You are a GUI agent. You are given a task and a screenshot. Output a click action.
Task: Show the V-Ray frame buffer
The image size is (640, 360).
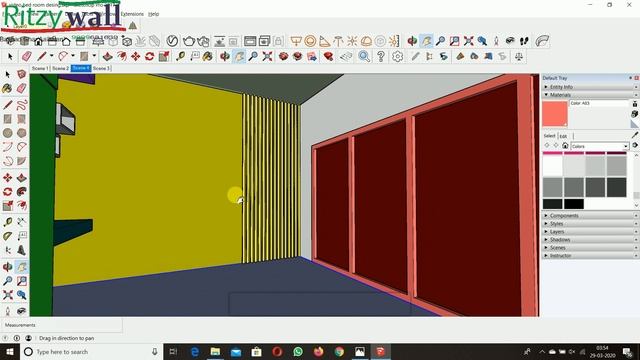coord(250,41)
